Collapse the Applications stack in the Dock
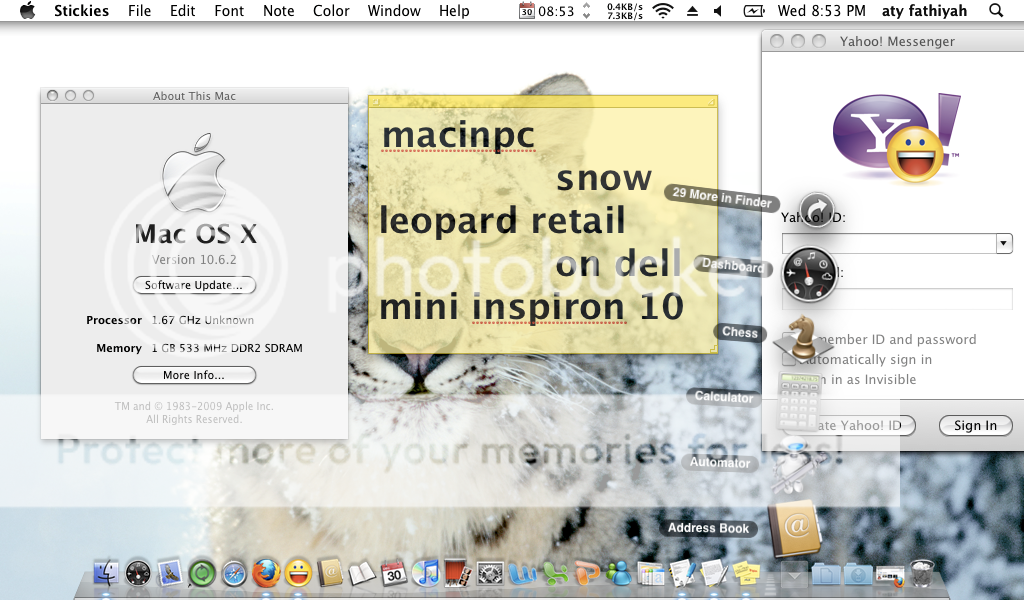Image resolution: width=1024 pixels, height=600 pixels. (x=794, y=575)
